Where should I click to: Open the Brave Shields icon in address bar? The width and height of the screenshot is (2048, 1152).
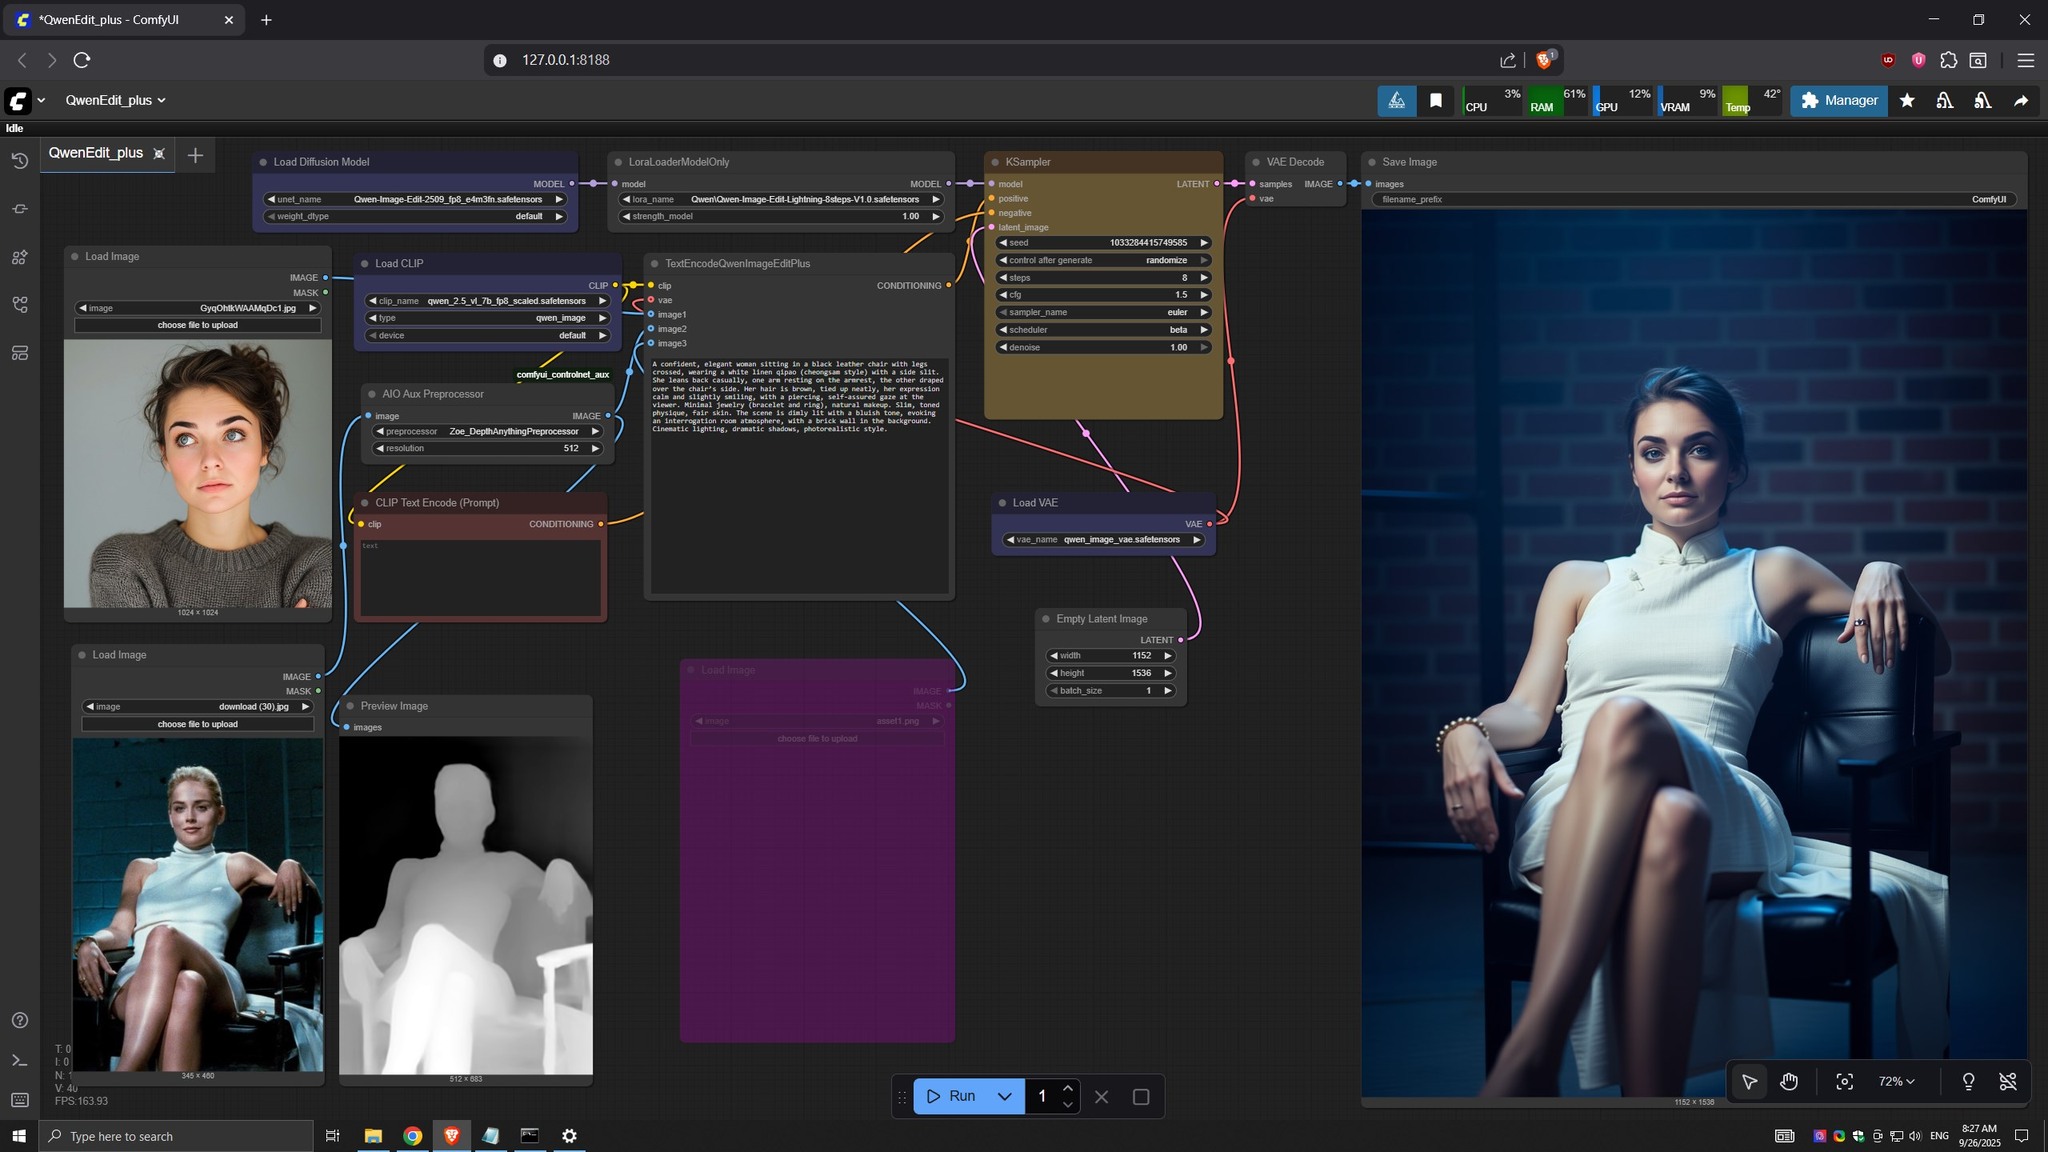click(1544, 60)
